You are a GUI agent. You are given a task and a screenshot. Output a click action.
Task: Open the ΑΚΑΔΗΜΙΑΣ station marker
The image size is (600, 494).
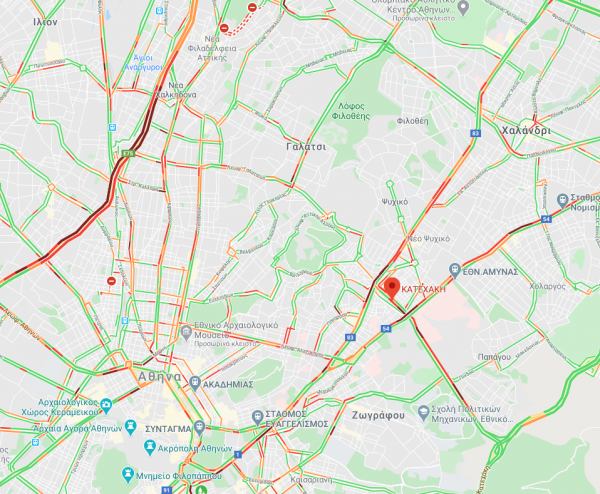pyautogui.click(x=195, y=383)
